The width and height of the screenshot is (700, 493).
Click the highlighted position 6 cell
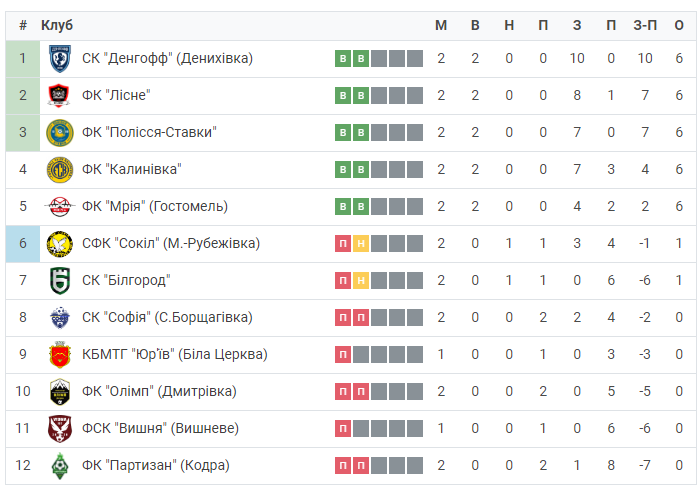(x=23, y=244)
